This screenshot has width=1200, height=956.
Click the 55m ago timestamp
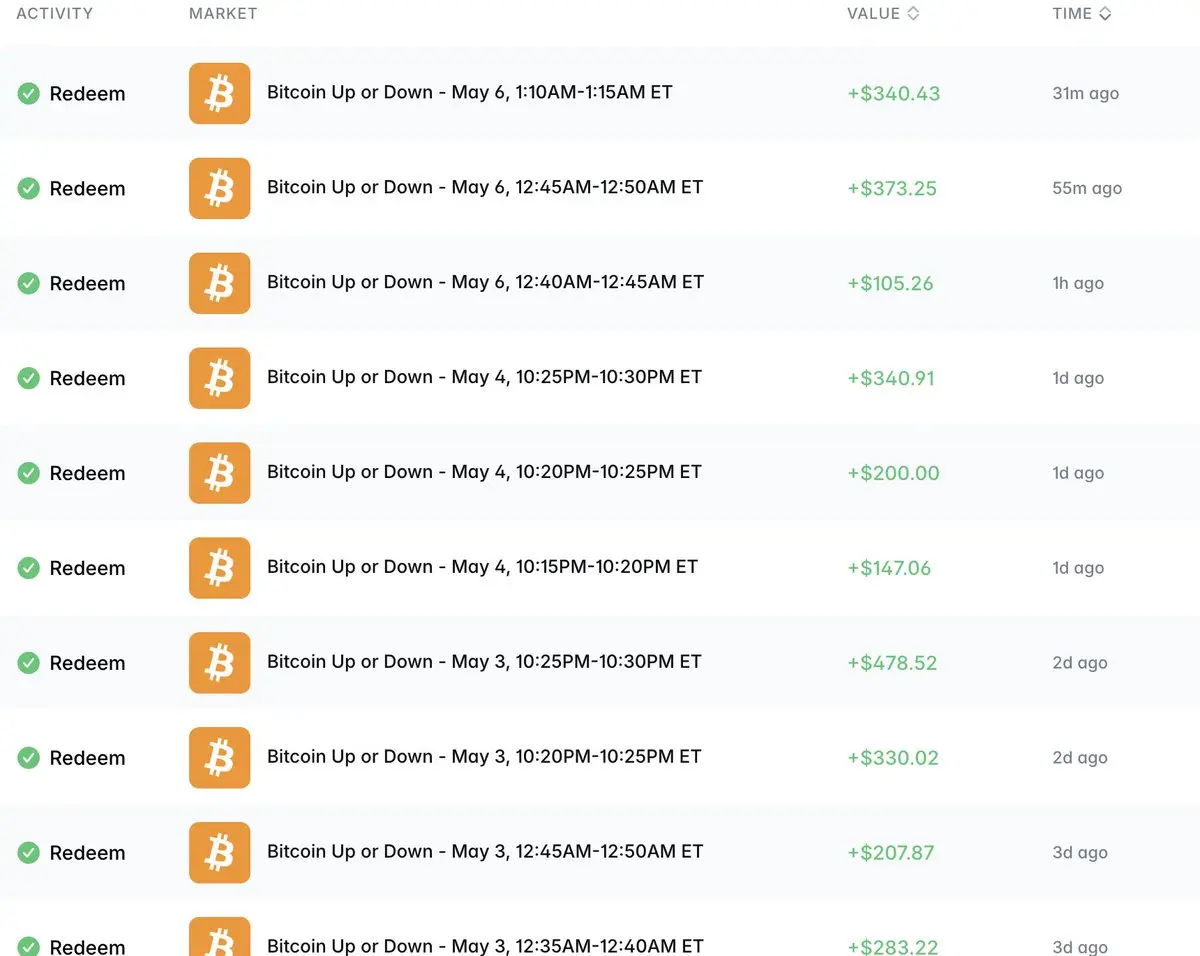coord(1087,188)
